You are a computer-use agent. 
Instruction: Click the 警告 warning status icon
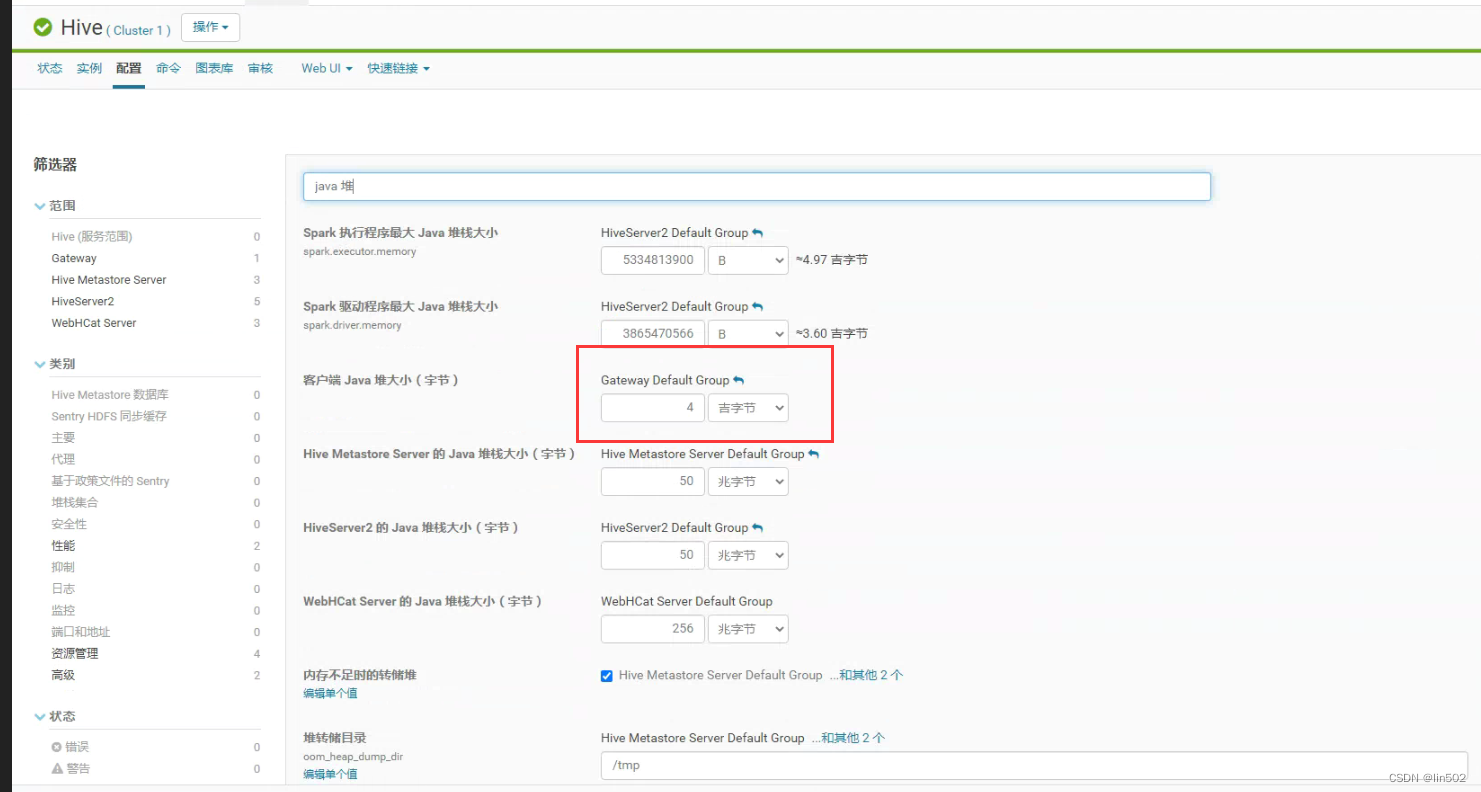coord(57,768)
